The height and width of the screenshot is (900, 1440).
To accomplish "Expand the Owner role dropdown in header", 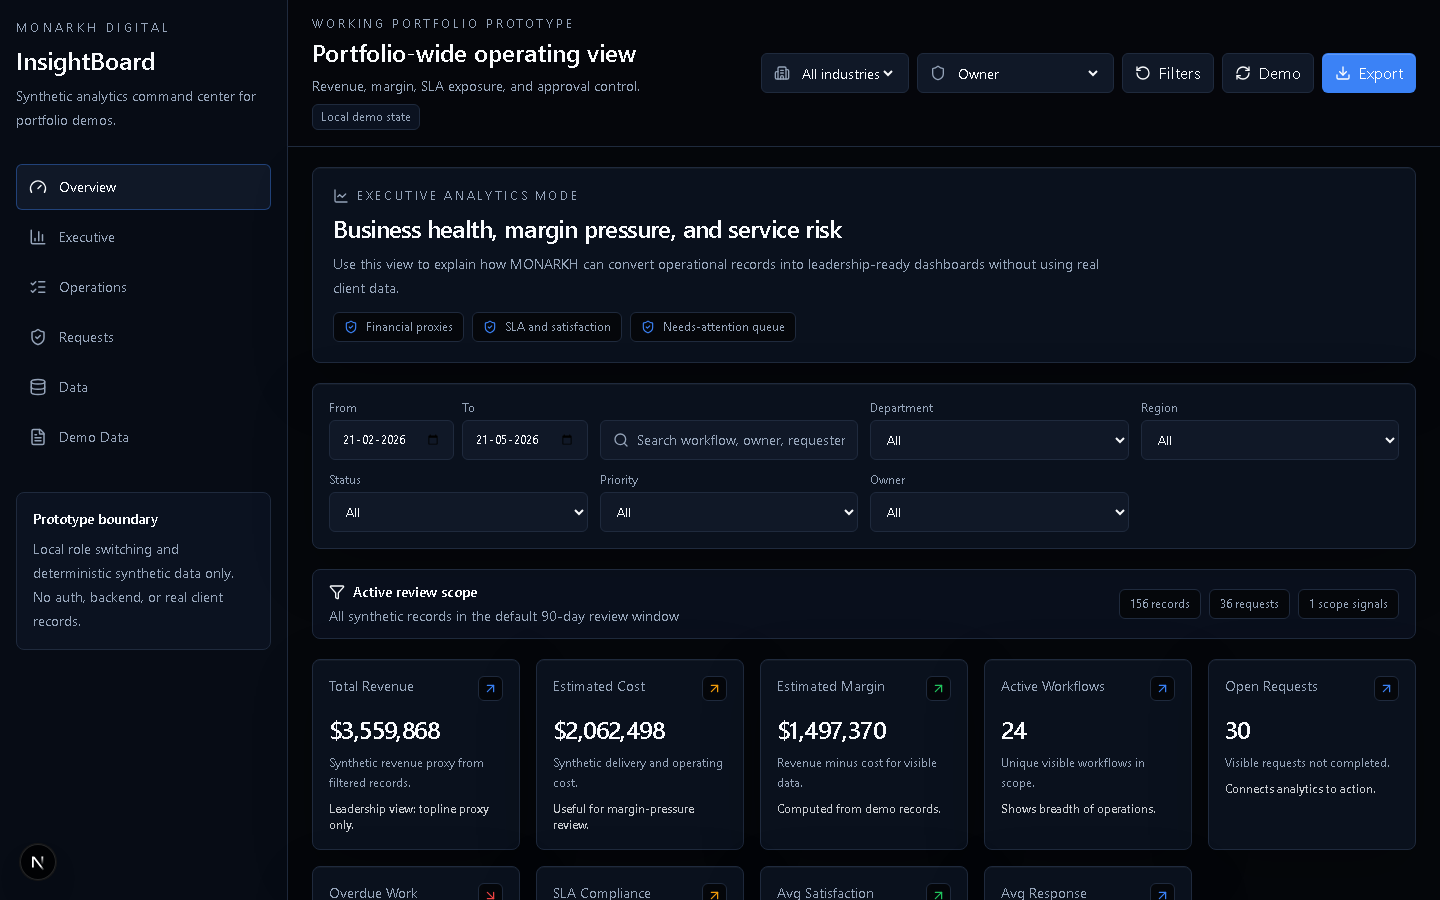I will coord(1015,73).
